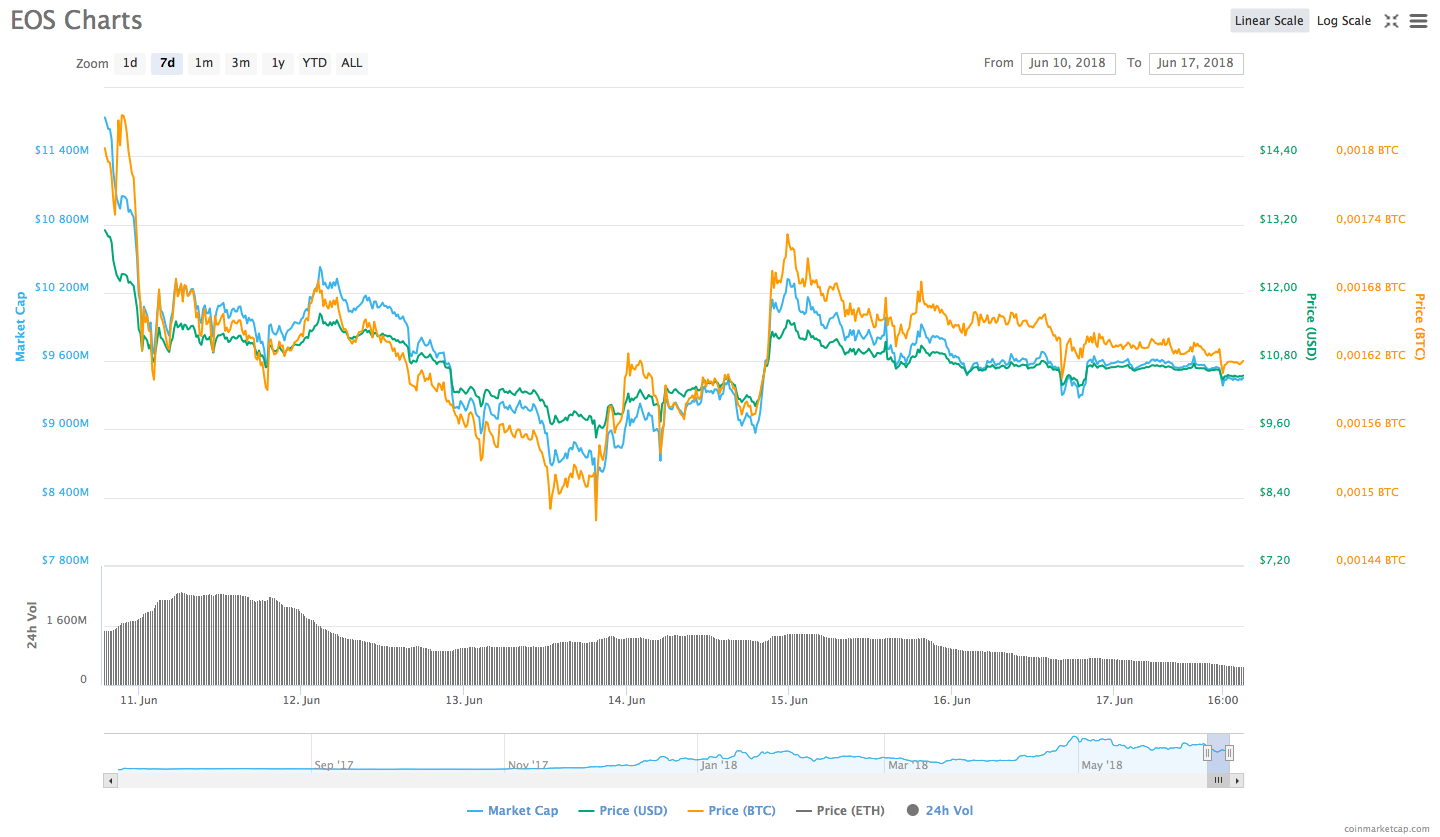The image size is (1440, 837).
Task: Toggle fullscreen chart view icon
Action: pos(1391,21)
